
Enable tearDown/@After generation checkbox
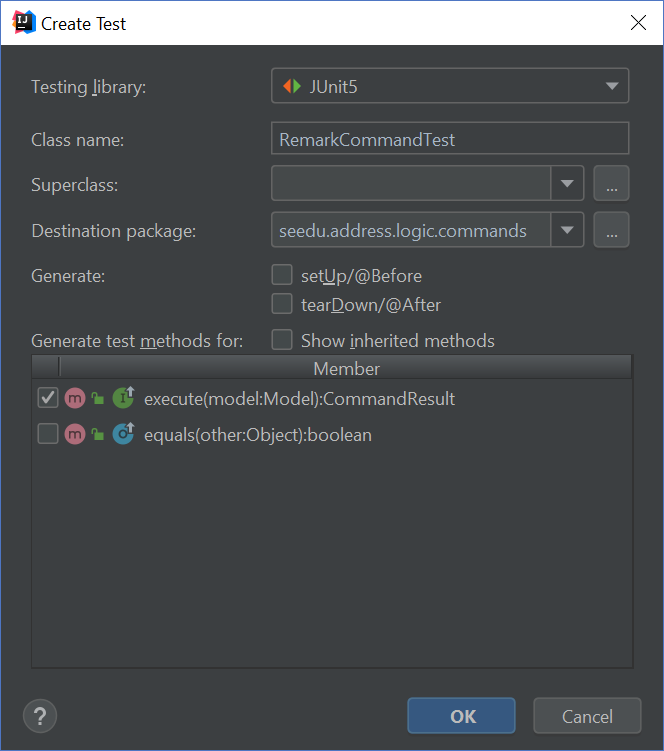pos(282,304)
